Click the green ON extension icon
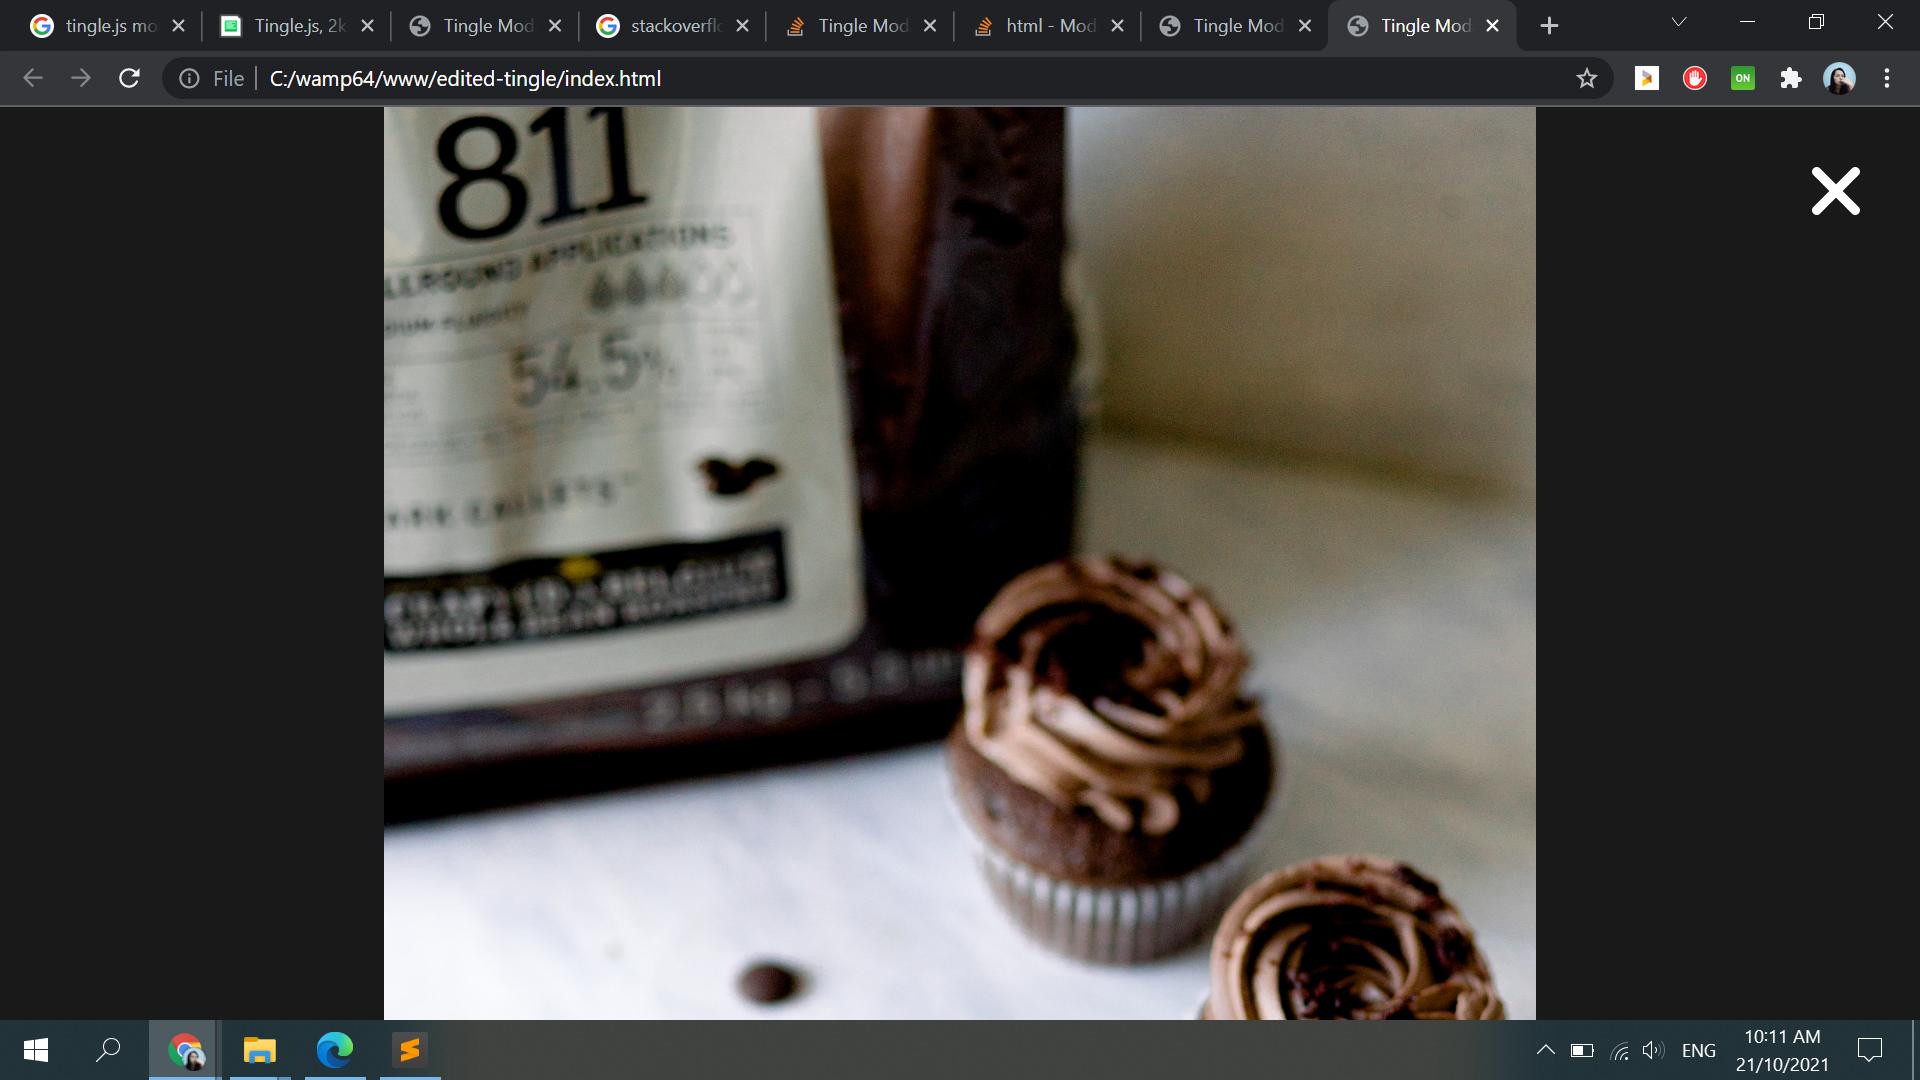Image resolution: width=1920 pixels, height=1080 pixels. (1742, 78)
